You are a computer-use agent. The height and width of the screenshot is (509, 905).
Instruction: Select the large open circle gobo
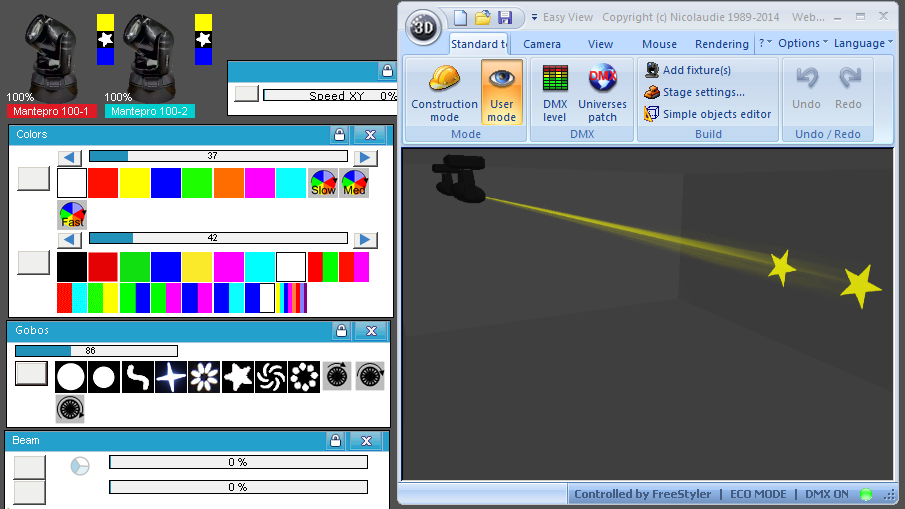coord(70,377)
